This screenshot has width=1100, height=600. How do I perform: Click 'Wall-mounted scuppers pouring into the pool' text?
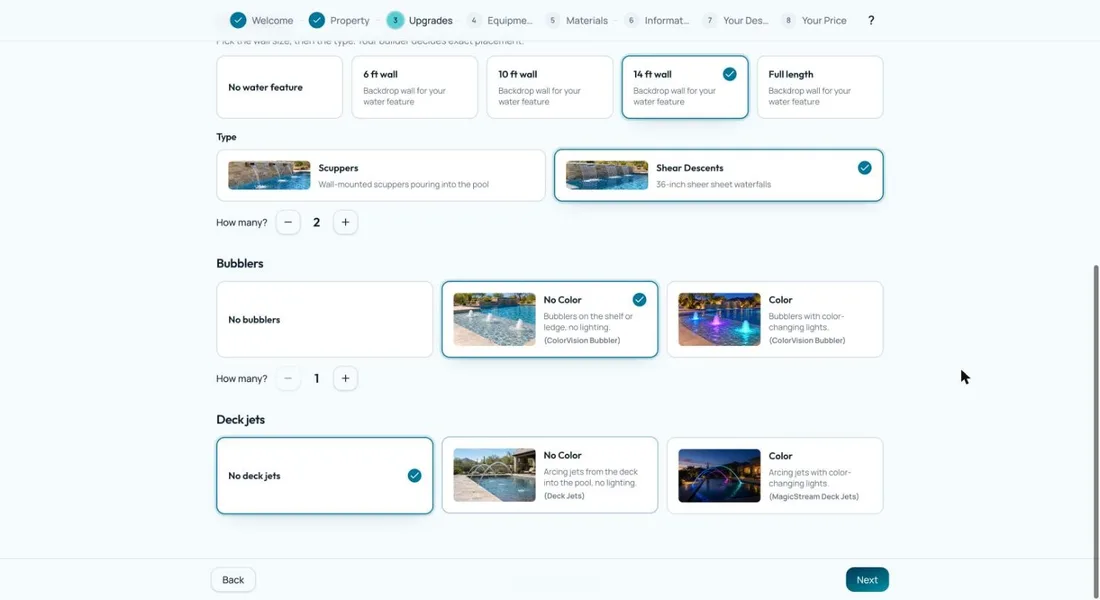click(403, 185)
